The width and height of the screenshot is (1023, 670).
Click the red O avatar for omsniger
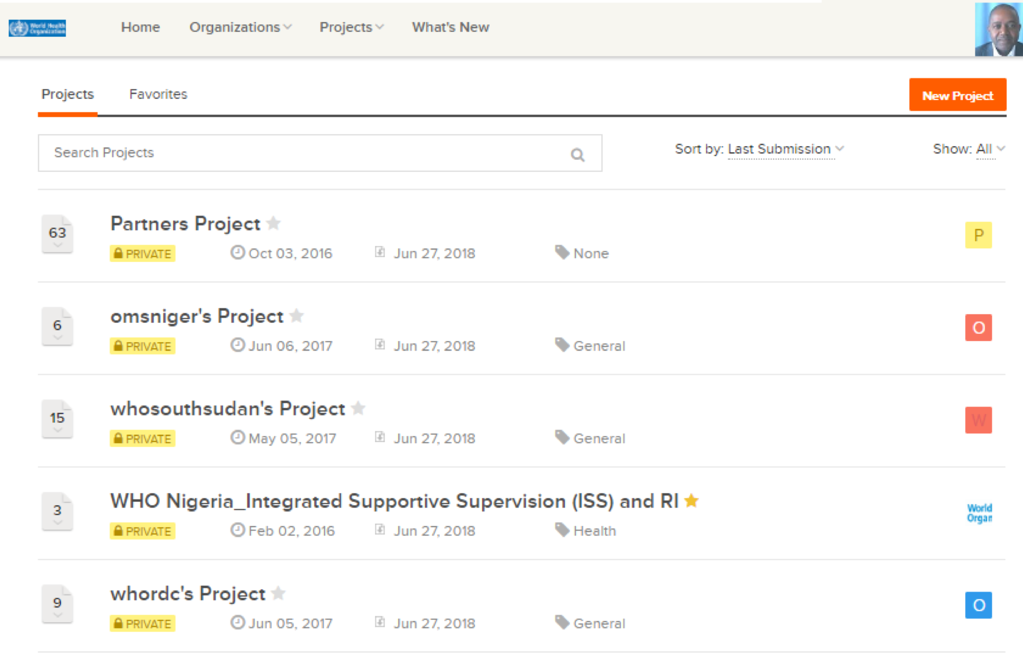tap(978, 327)
